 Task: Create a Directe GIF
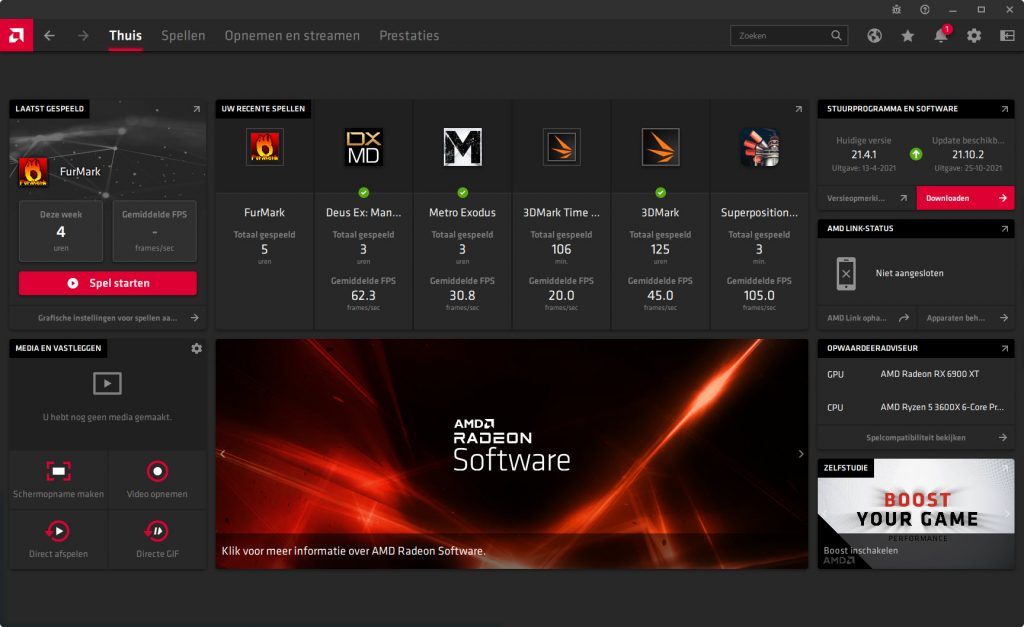click(157, 531)
